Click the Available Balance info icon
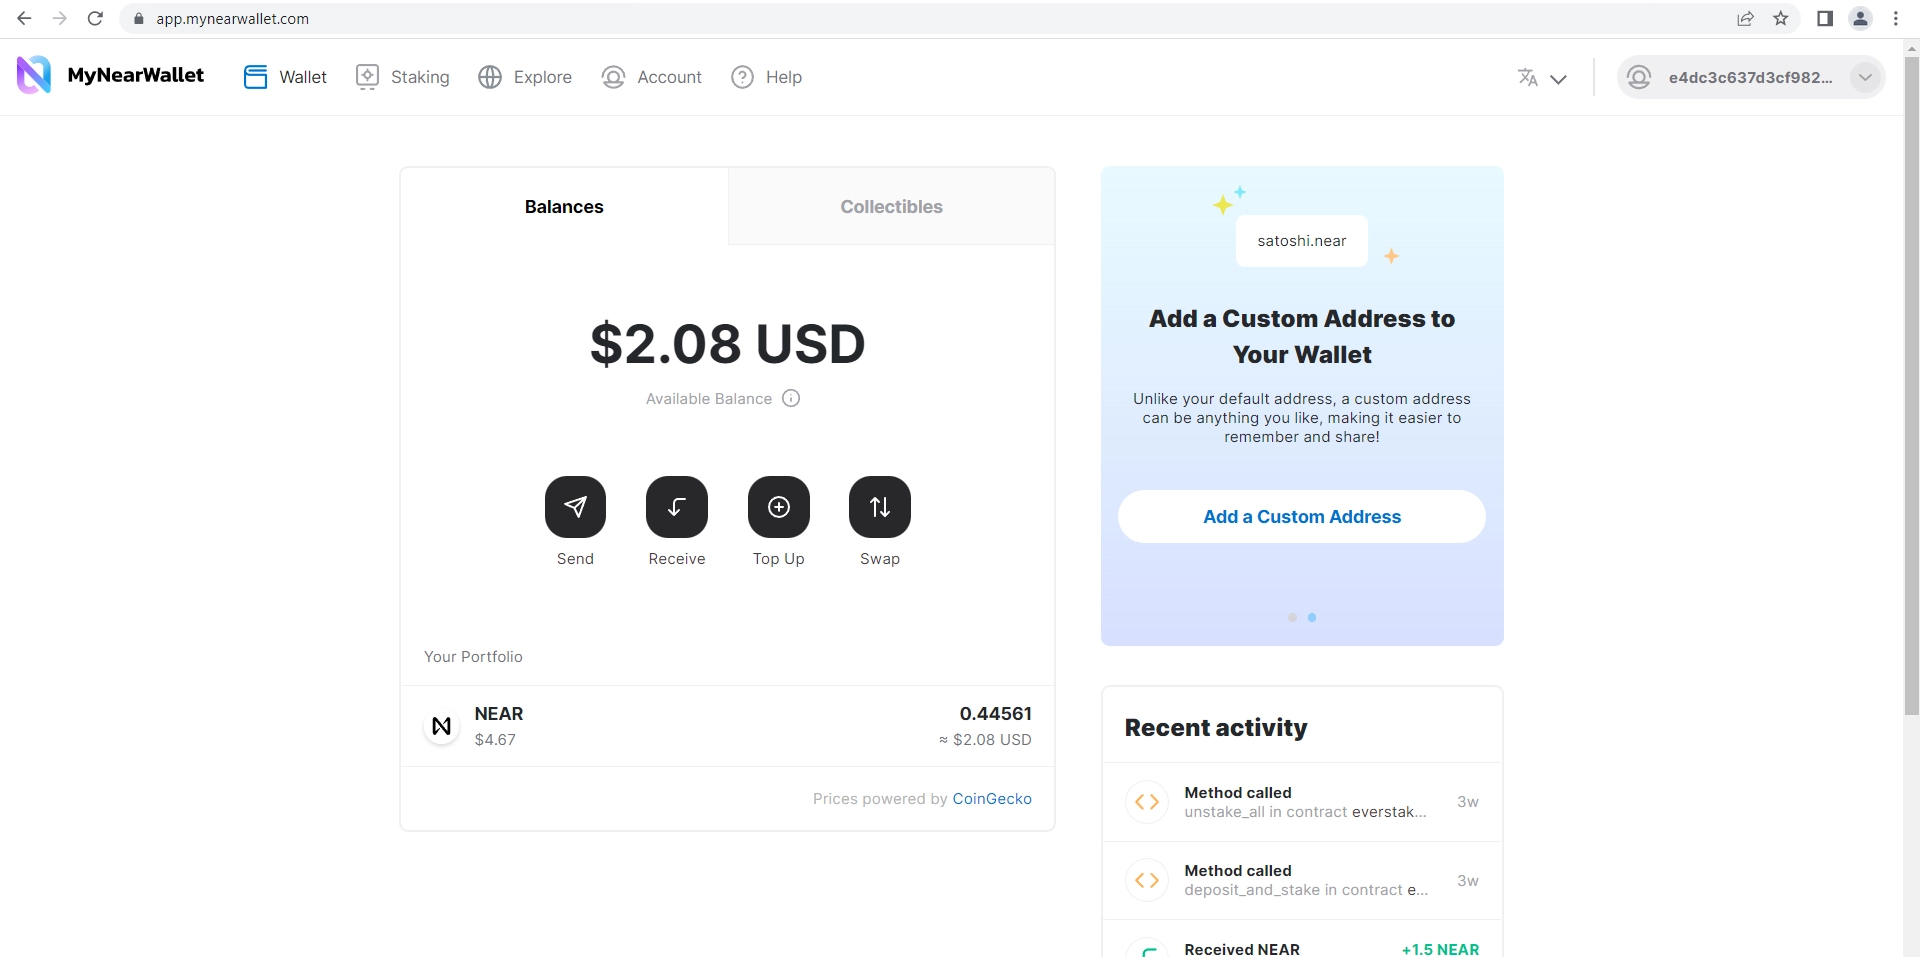The image size is (1920, 957). [791, 398]
